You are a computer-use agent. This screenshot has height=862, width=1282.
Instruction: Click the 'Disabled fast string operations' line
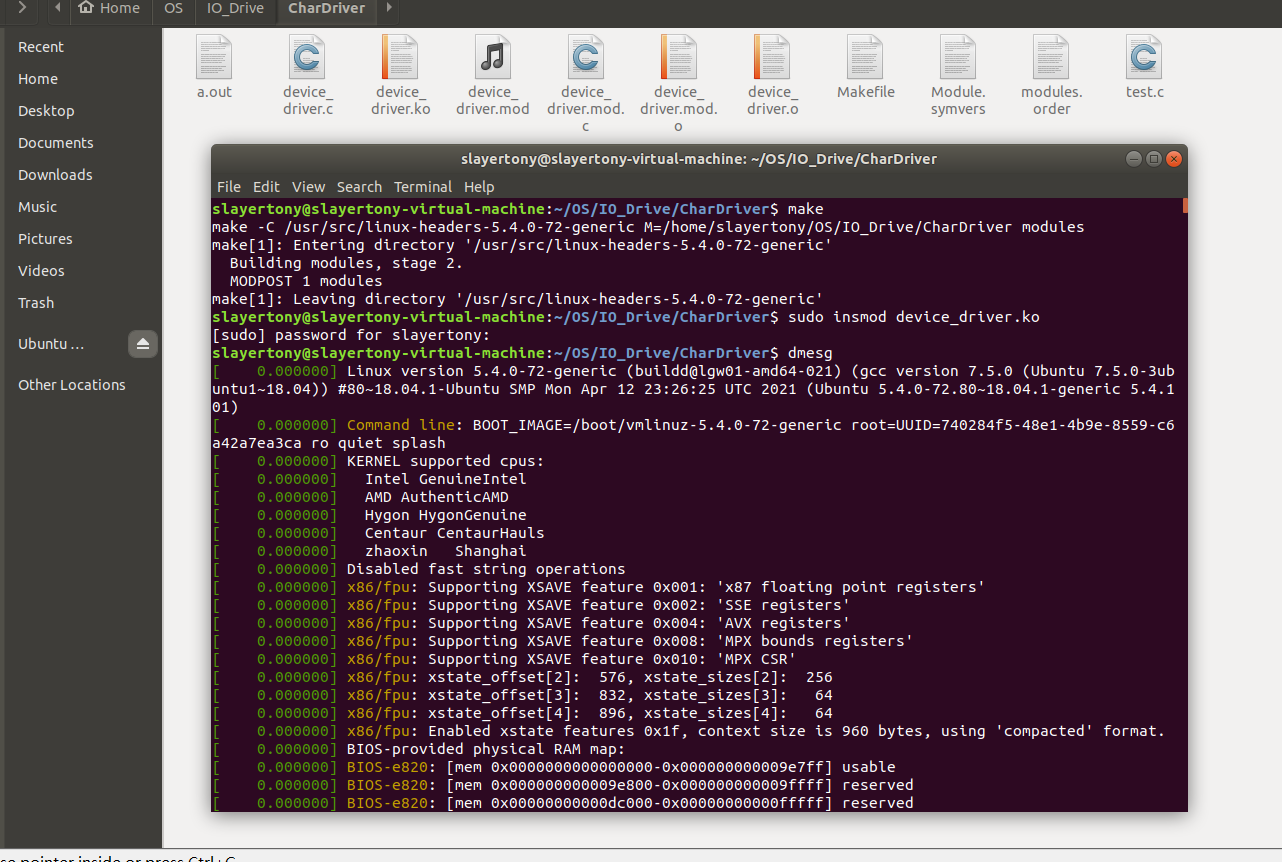click(x=486, y=569)
